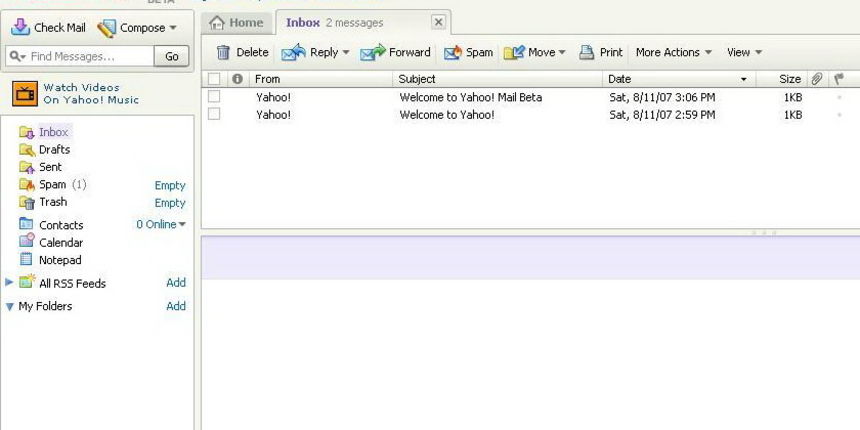Click the Spam envelope icon
This screenshot has height=430, width=860.
[453, 53]
